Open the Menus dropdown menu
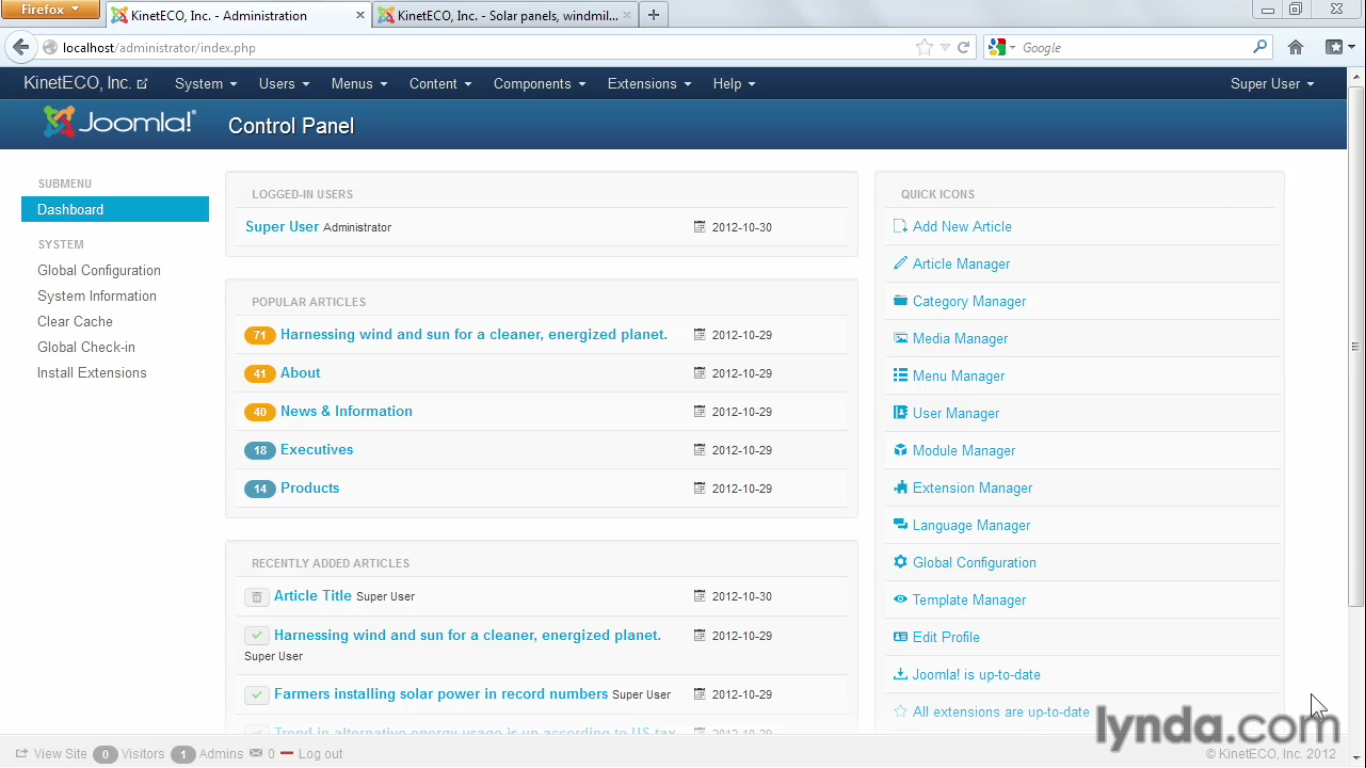The image size is (1366, 768). pyautogui.click(x=359, y=84)
